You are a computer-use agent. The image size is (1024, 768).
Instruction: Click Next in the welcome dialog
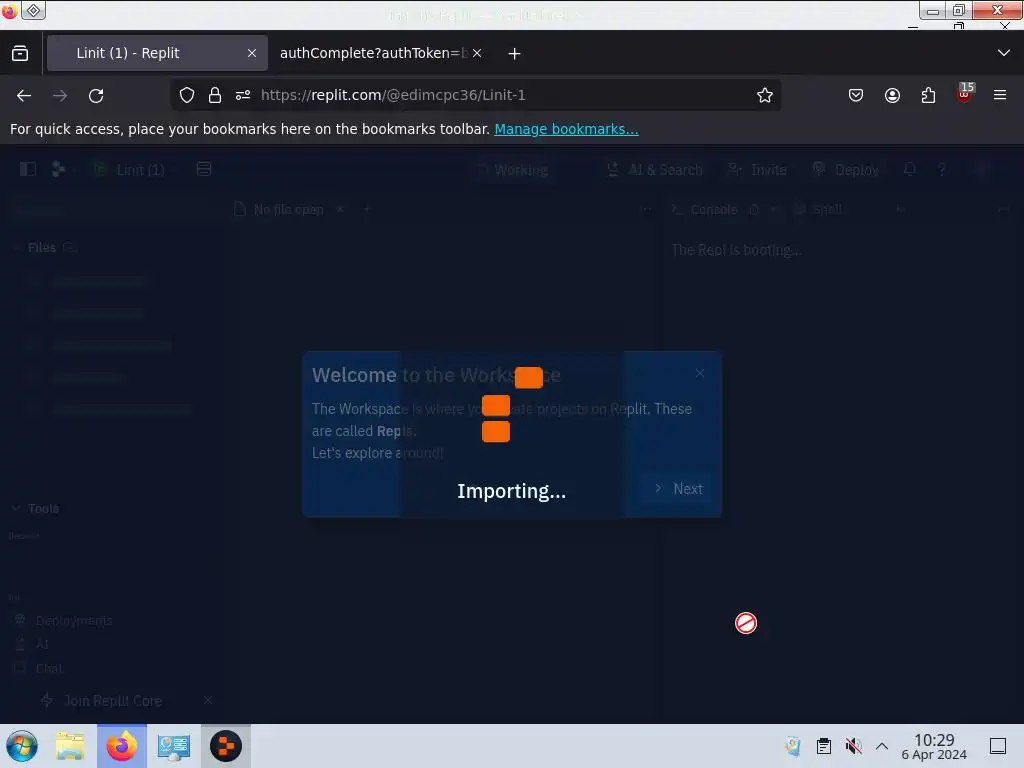click(679, 488)
